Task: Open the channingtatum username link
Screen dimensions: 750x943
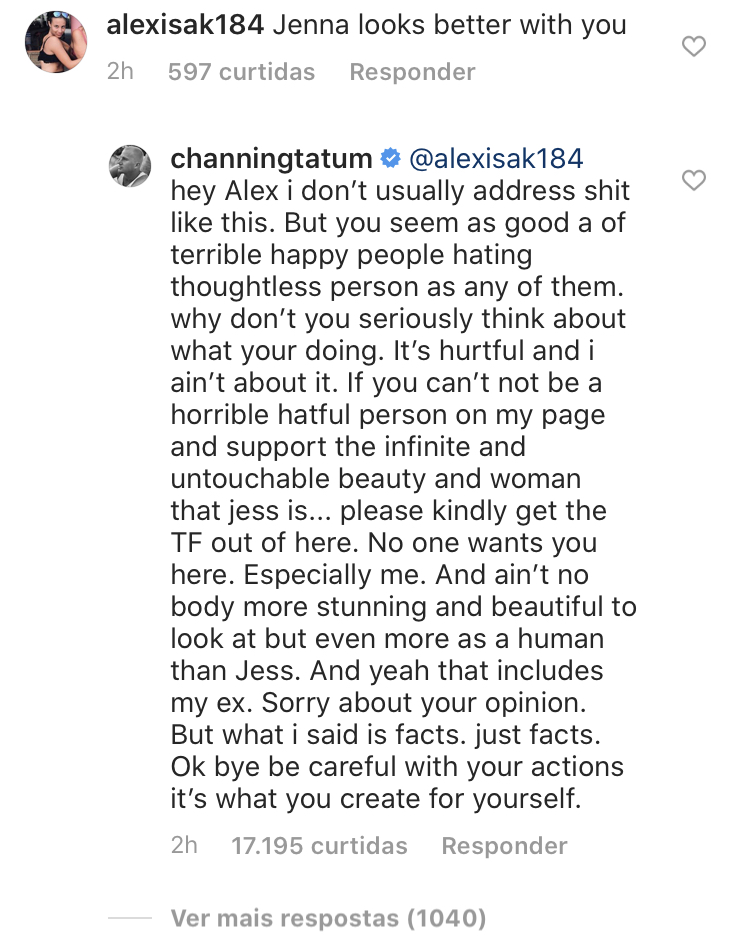Action: click(x=271, y=159)
